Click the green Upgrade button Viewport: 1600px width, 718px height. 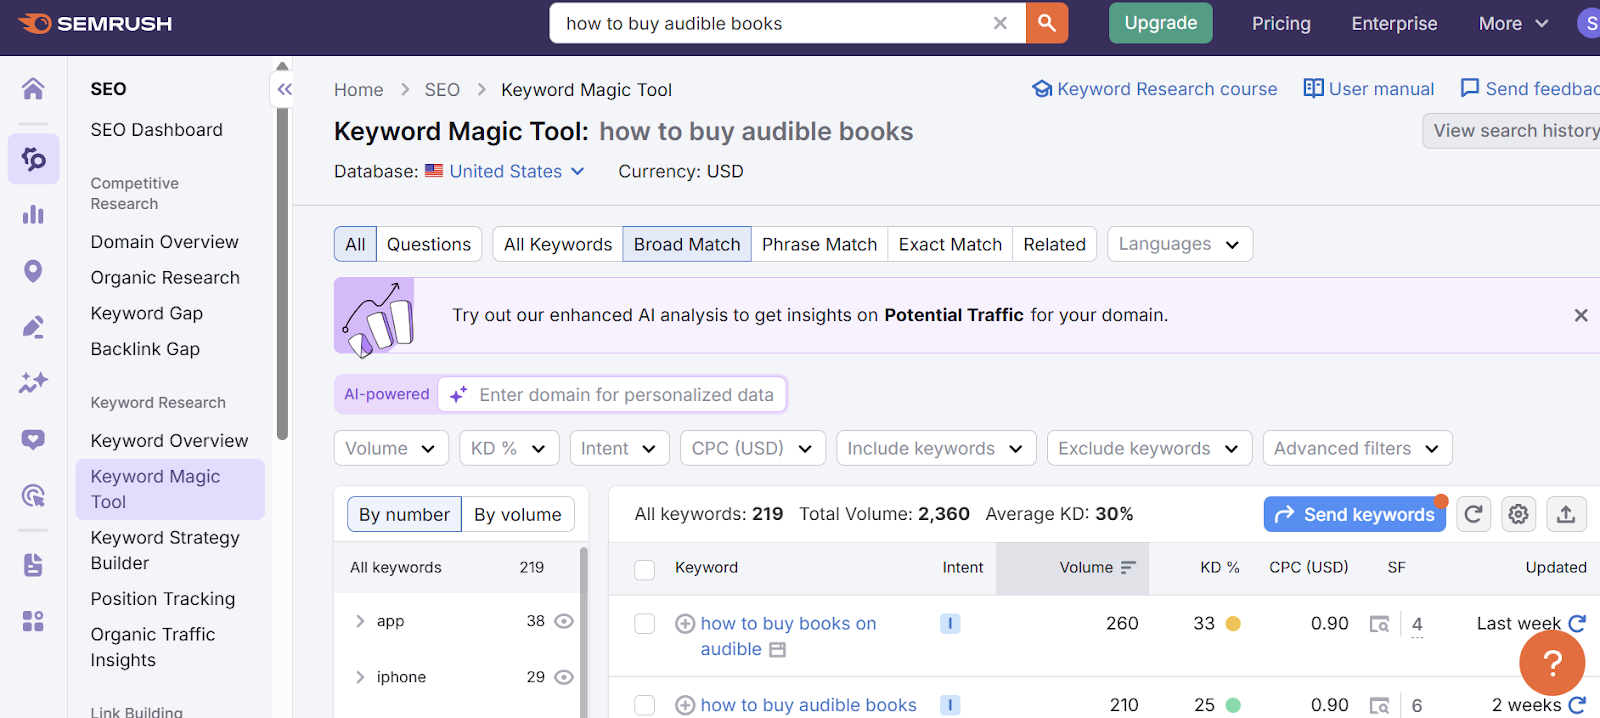pos(1160,23)
